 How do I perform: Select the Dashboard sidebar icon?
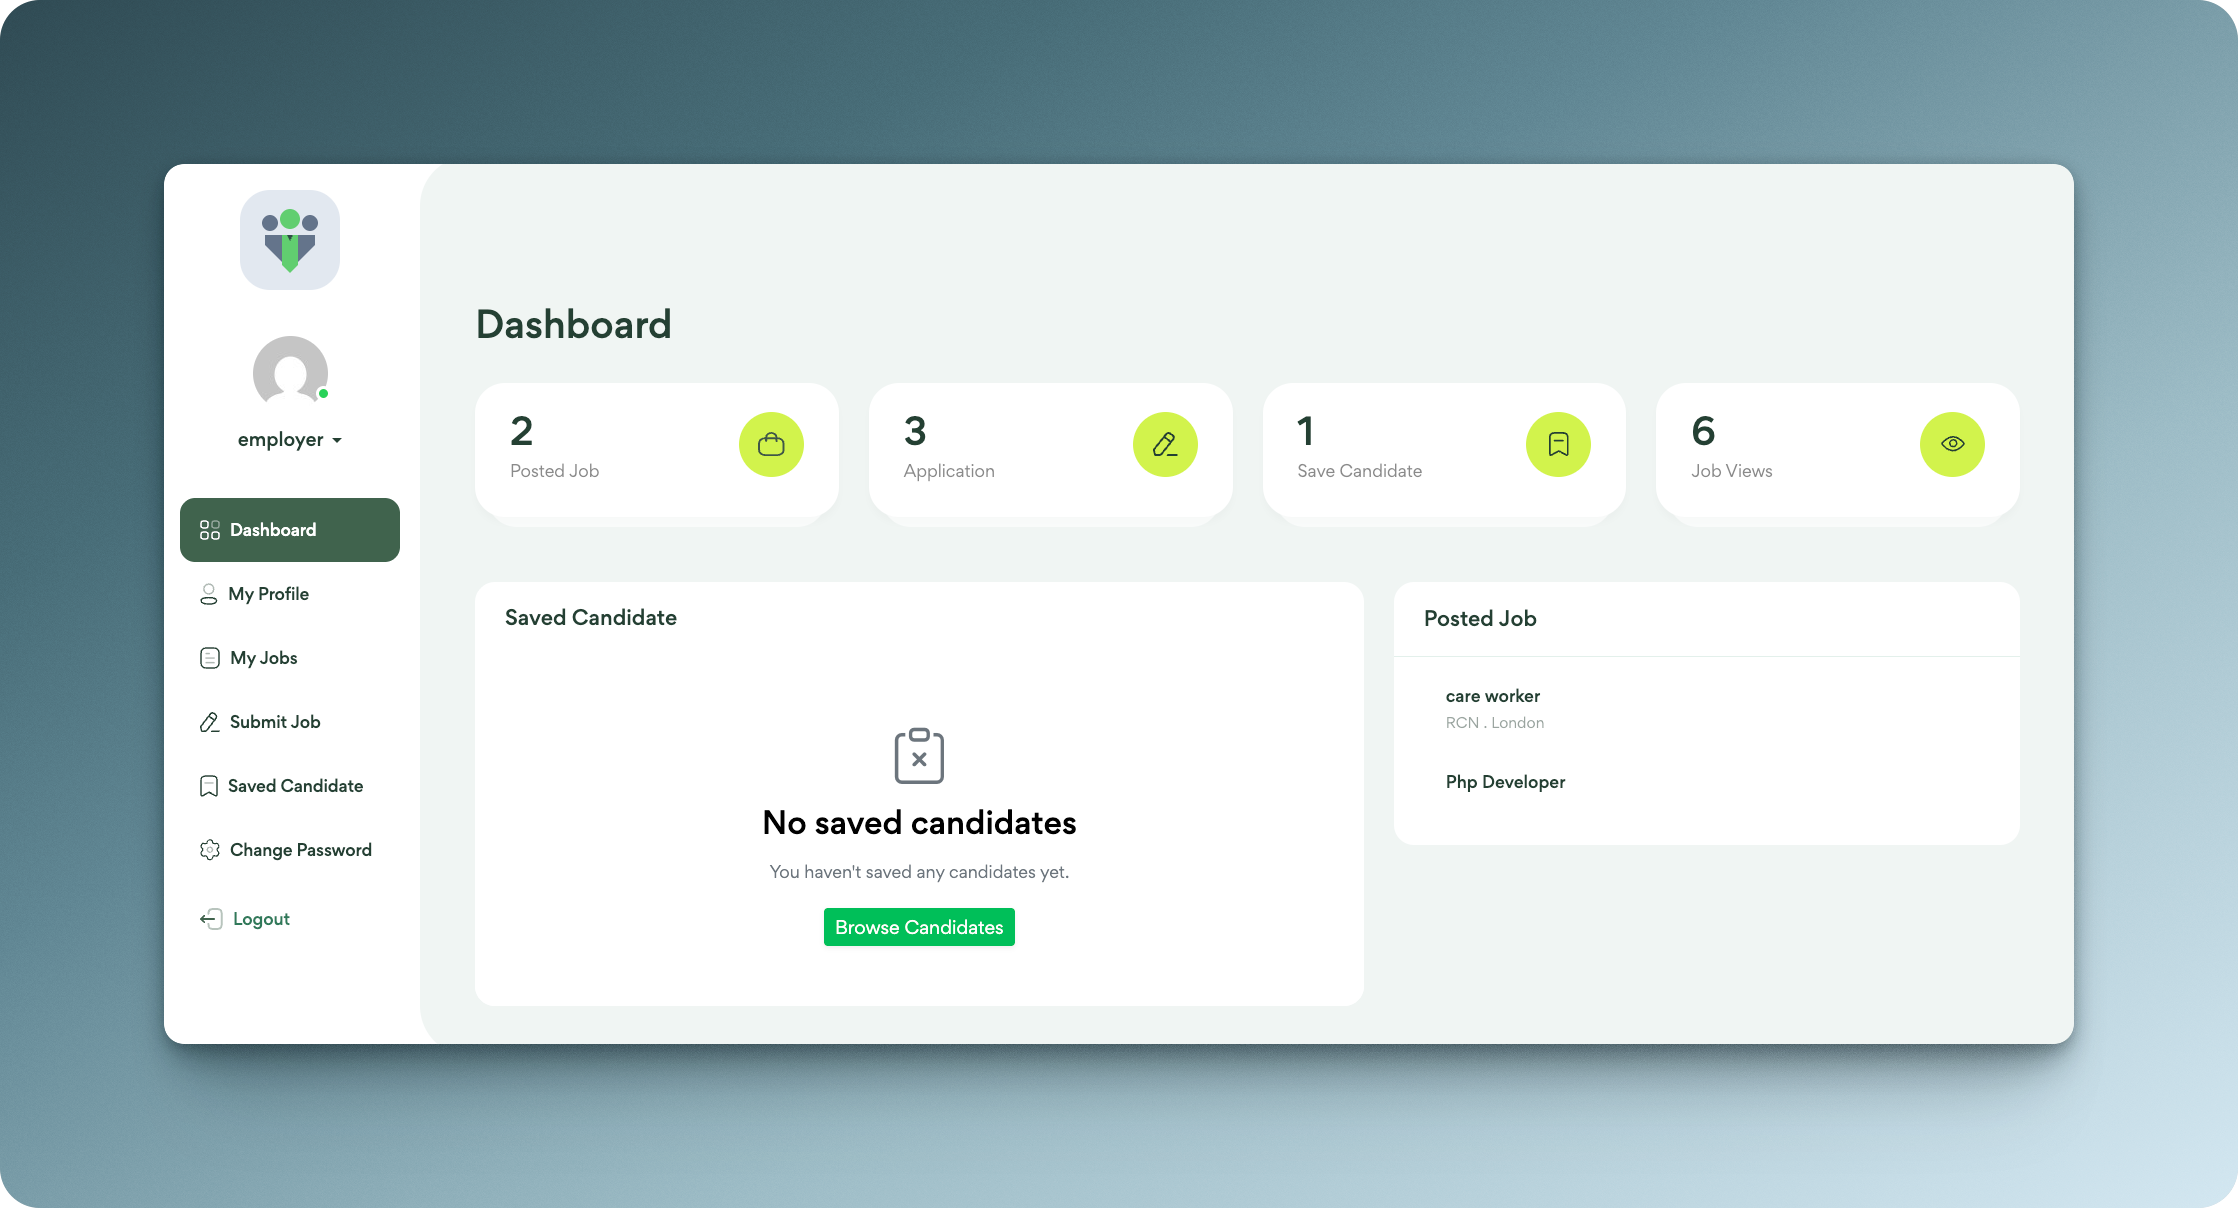point(209,530)
